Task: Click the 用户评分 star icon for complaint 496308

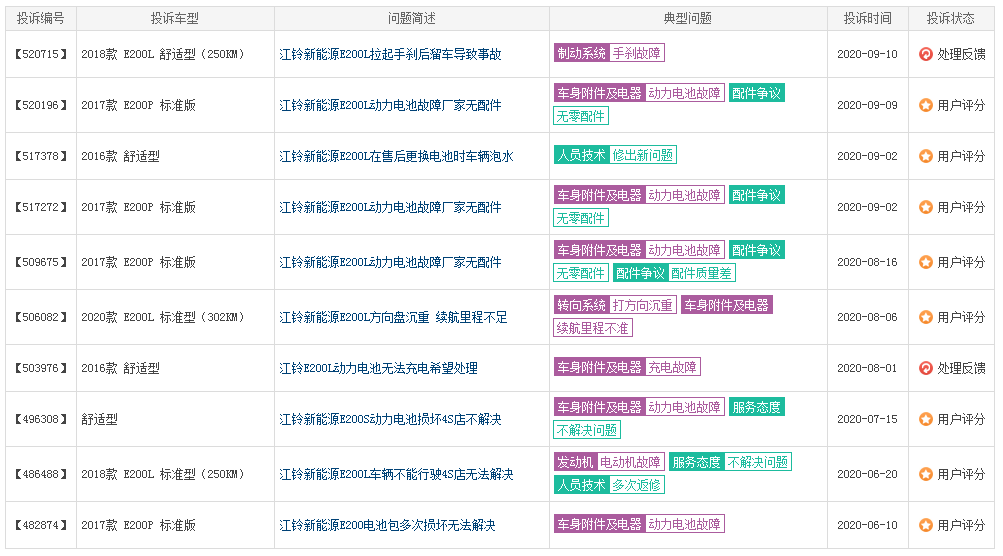Action: click(926, 419)
